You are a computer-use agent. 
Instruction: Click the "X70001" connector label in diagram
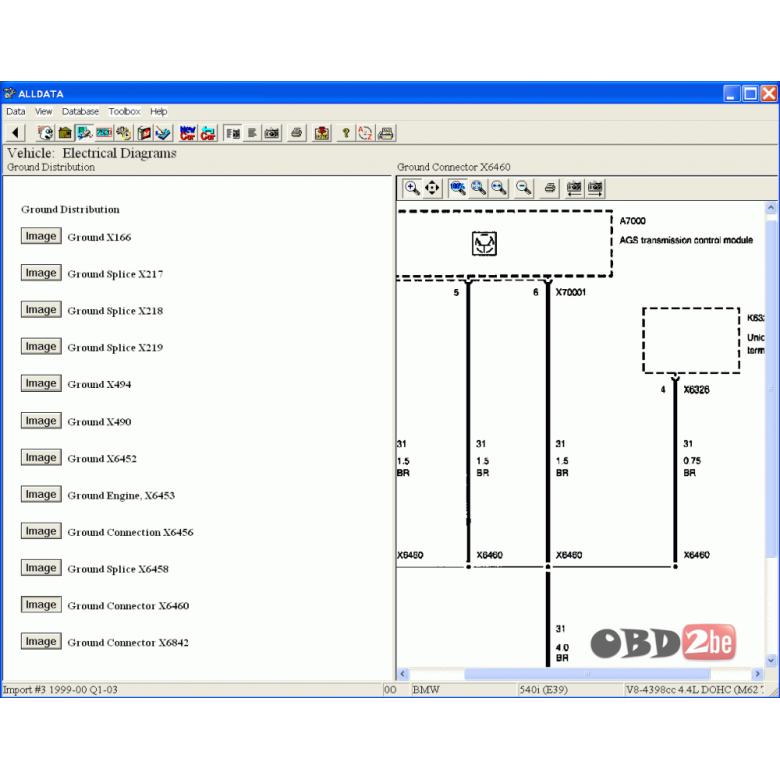point(571,292)
